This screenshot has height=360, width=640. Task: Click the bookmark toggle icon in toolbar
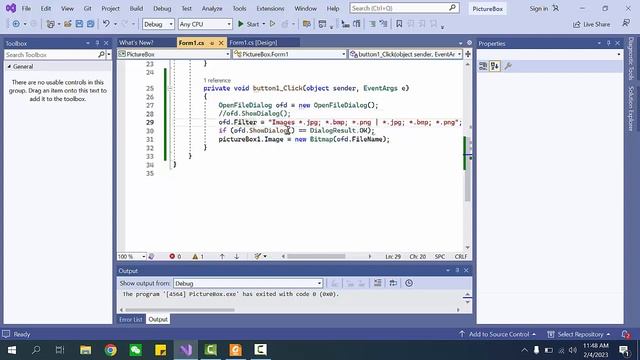click(399, 24)
